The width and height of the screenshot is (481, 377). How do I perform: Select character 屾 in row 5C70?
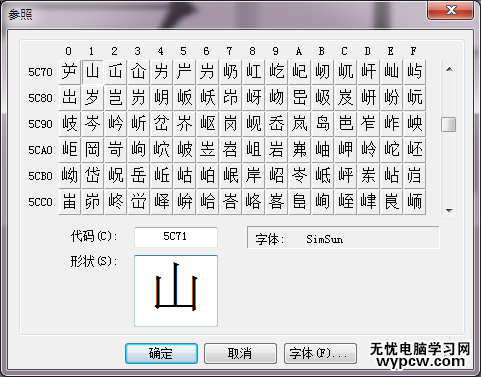tap(392, 72)
